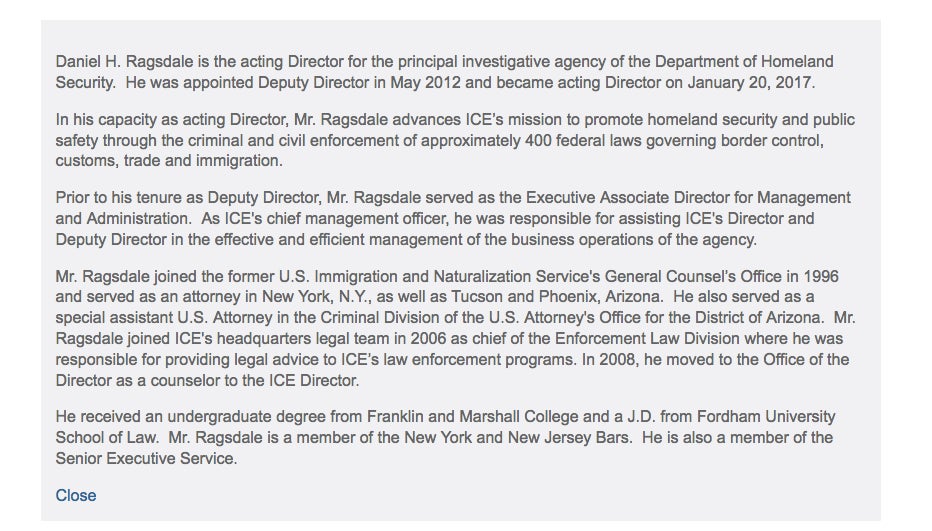This screenshot has width=932, height=531.
Task: Click the words 'Senior Executive Service.'
Action: click(146, 459)
